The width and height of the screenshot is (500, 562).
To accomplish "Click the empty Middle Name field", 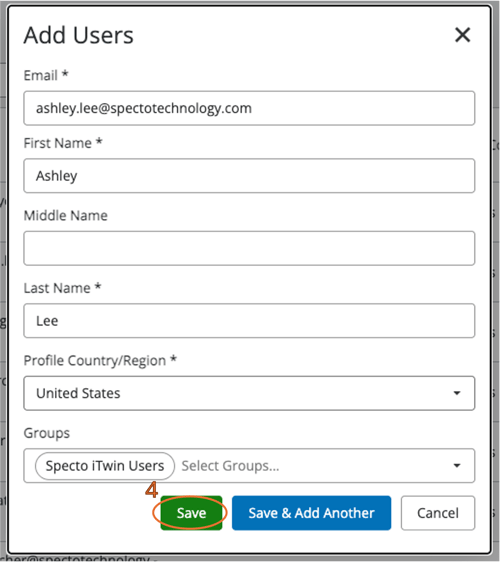I will [249, 248].
